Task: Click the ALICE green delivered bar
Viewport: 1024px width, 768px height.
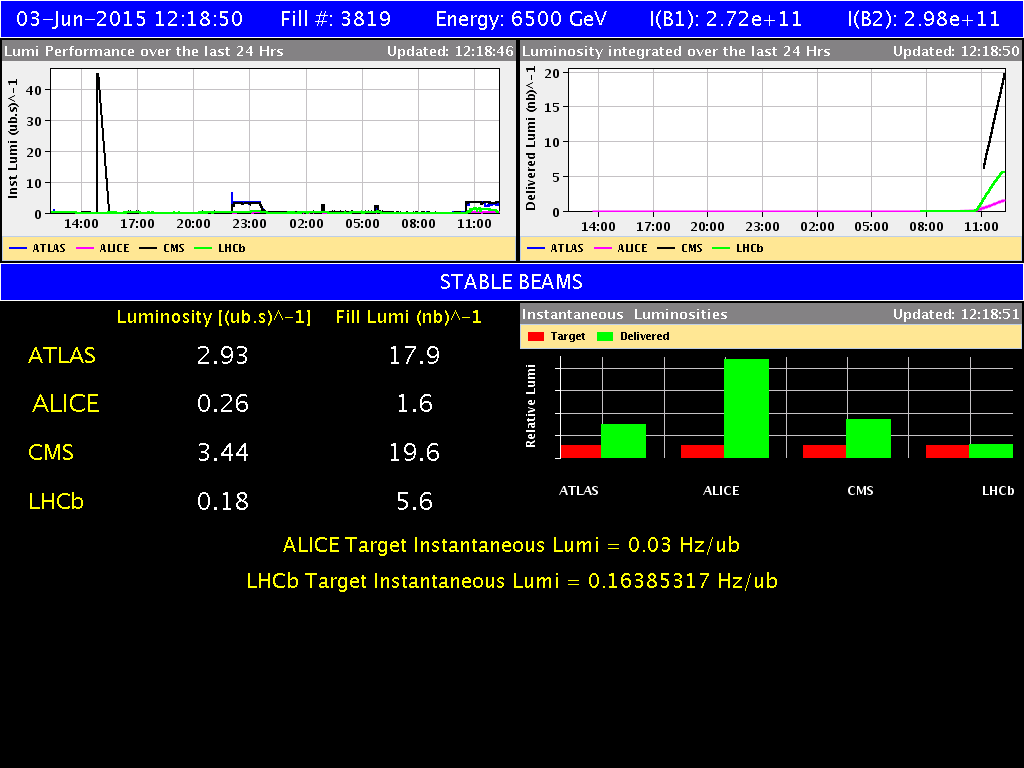Action: [x=746, y=408]
